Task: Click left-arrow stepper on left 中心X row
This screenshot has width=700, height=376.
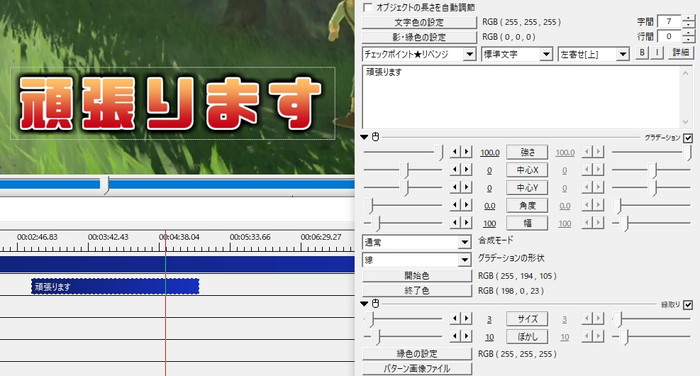Action: click(x=455, y=170)
